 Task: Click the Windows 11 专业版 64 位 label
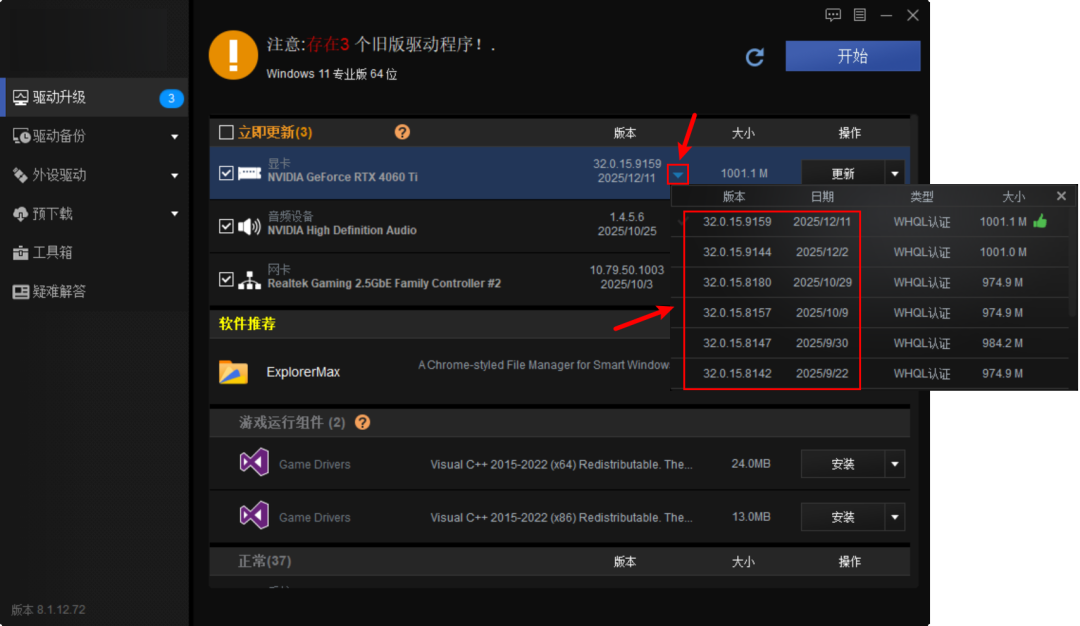(x=332, y=74)
